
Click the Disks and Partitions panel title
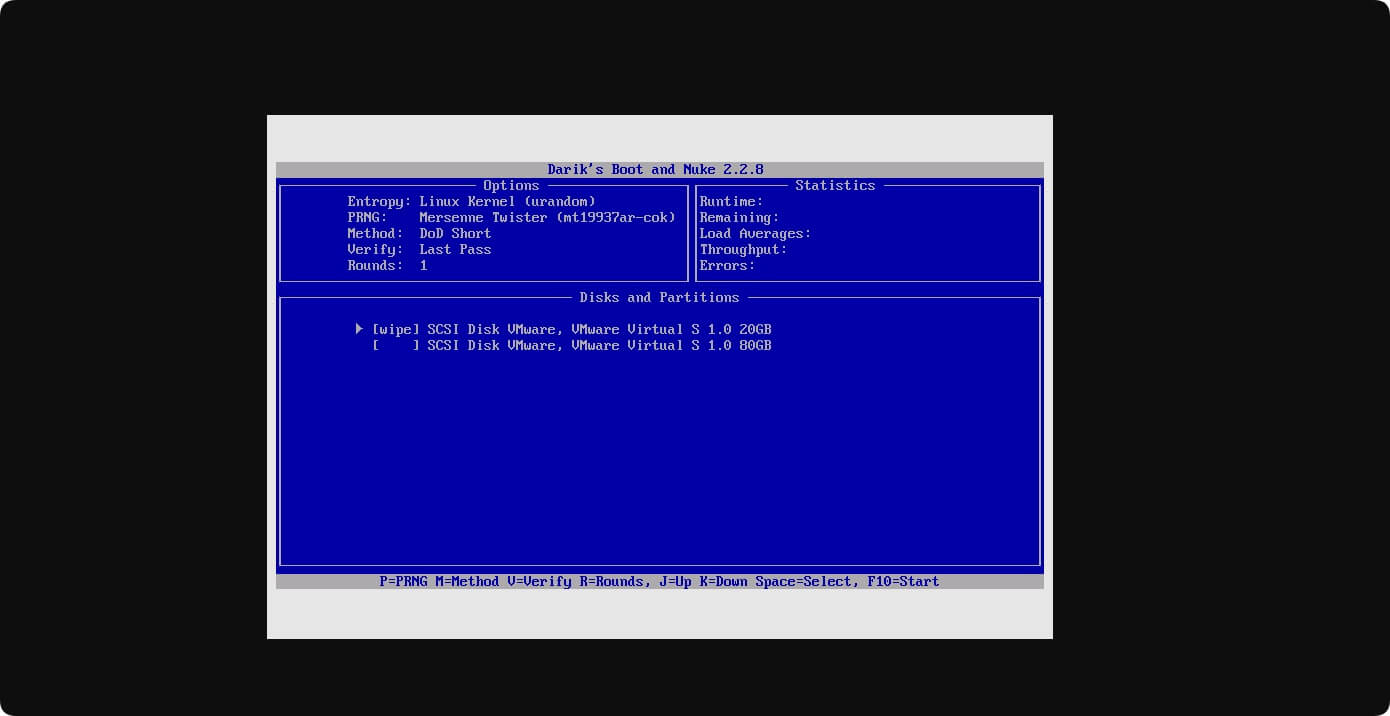pos(659,297)
